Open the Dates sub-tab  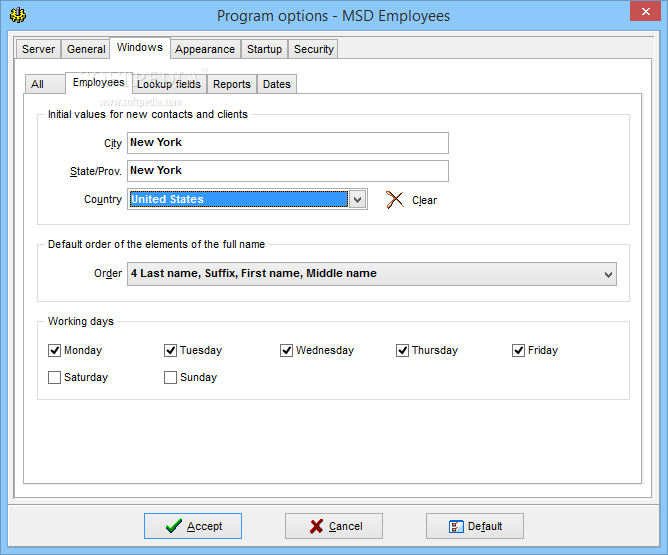click(276, 84)
